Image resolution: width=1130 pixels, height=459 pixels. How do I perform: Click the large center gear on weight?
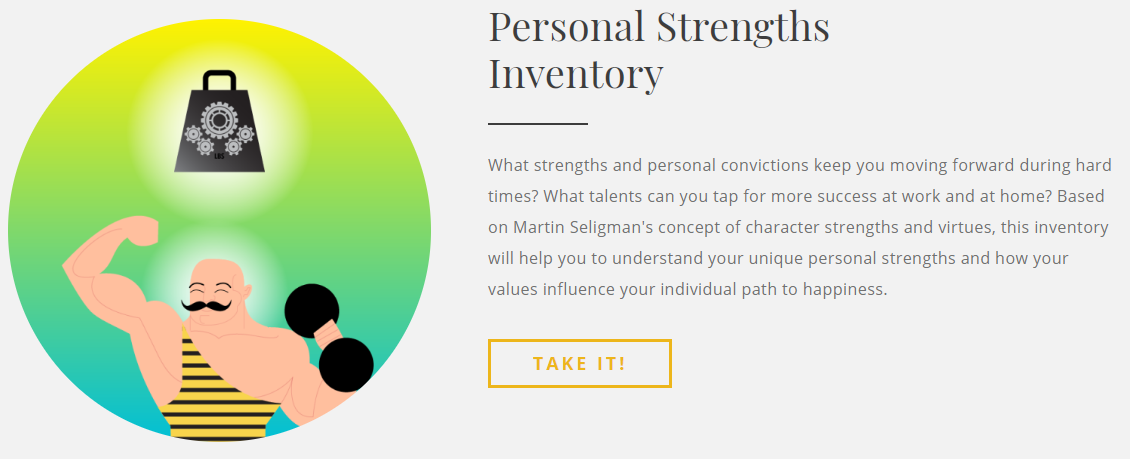tap(218, 120)
